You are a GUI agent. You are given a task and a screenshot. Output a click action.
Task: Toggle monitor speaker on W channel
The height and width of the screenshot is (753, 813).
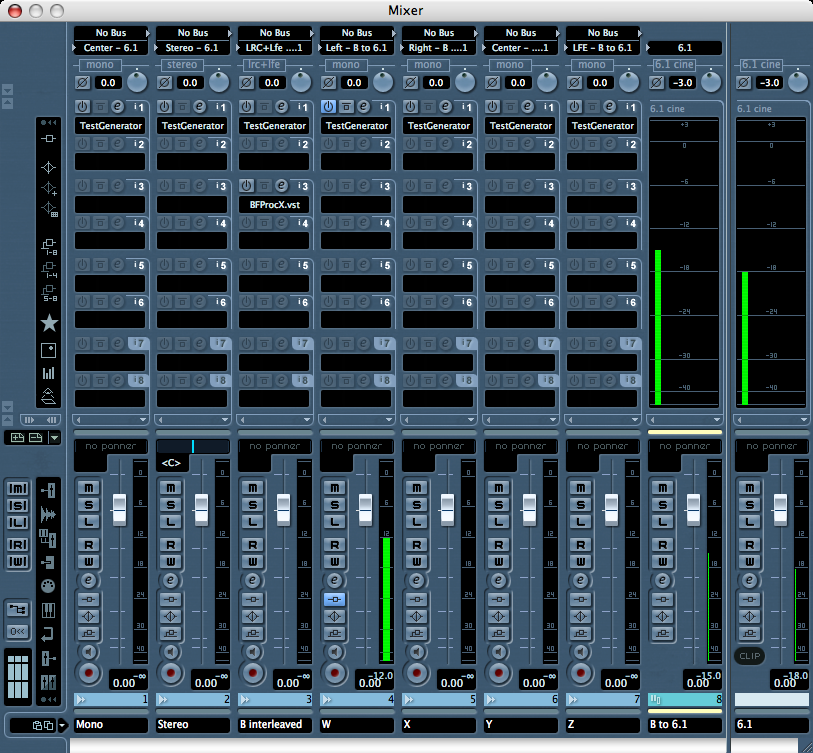pyautogui.click(x=334, y=652)
